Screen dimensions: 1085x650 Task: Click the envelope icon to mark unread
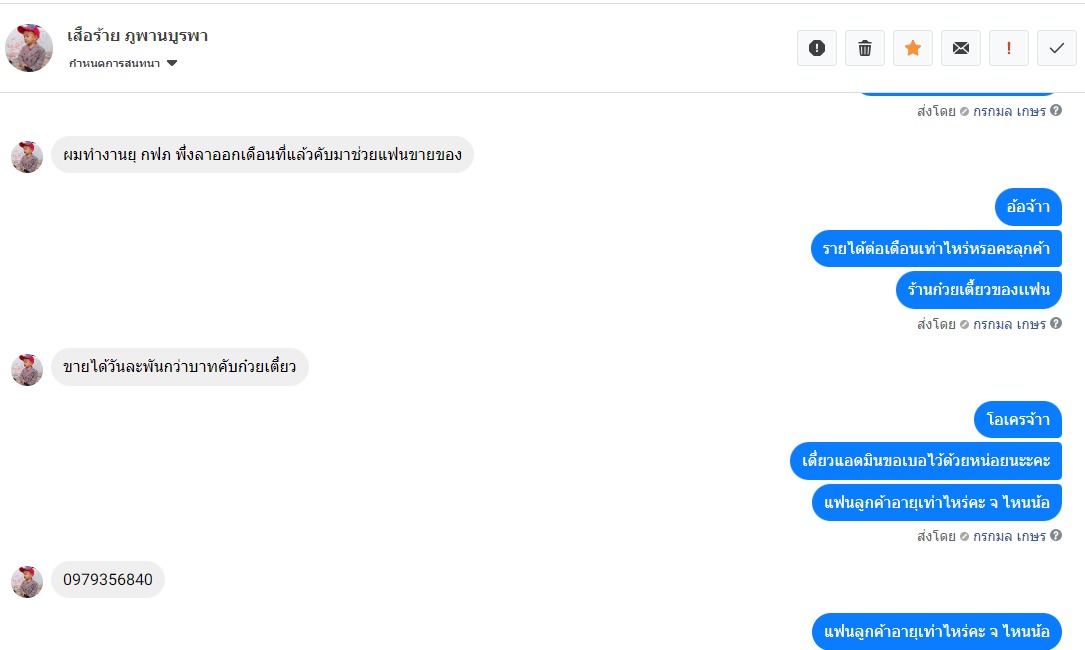(x=961, y=48)
